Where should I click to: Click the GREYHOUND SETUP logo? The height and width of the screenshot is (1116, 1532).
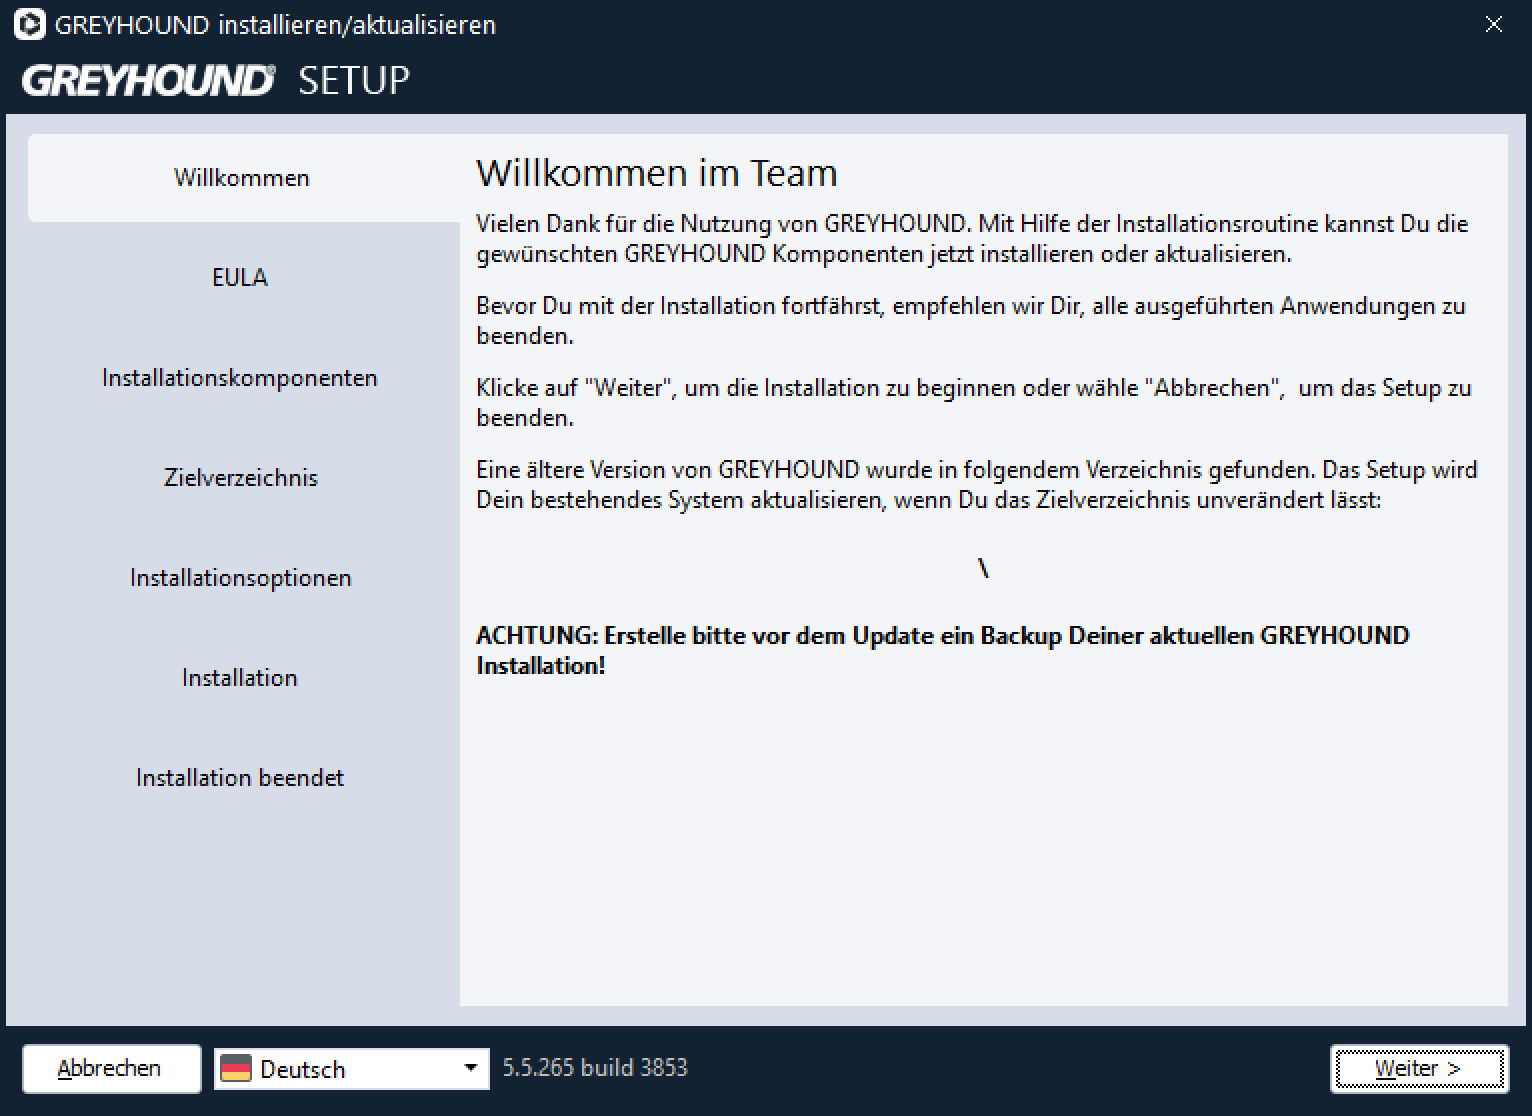coord(216,80)
